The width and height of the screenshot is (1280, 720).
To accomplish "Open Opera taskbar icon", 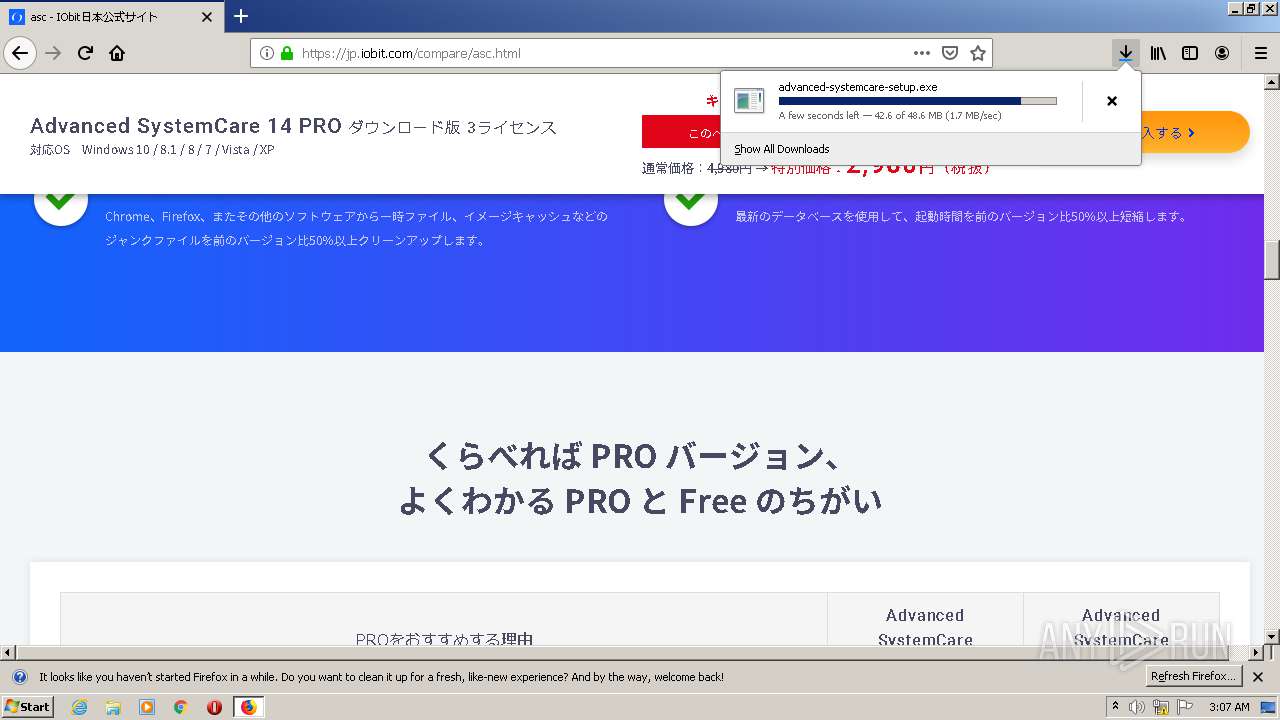I will [214, 707].
